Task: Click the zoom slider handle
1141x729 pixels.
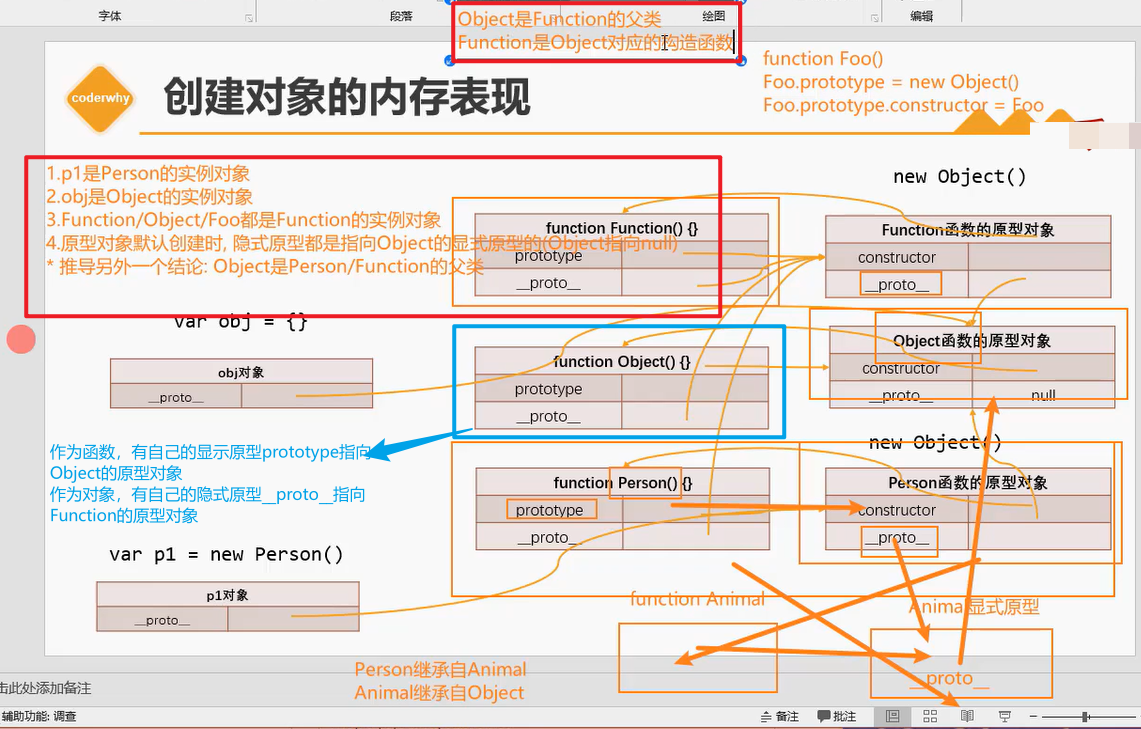Action: [1085, 717]
